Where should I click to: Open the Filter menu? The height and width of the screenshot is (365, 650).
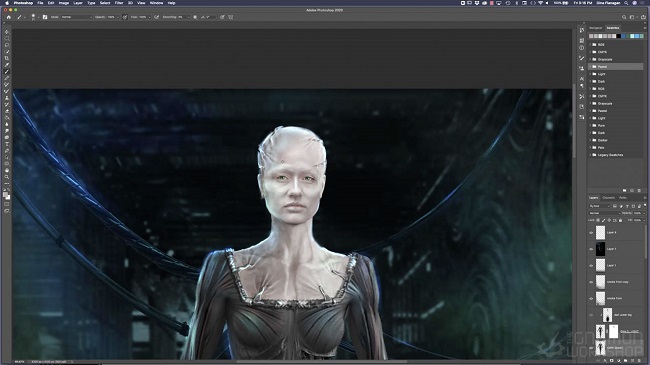point(119,3)
